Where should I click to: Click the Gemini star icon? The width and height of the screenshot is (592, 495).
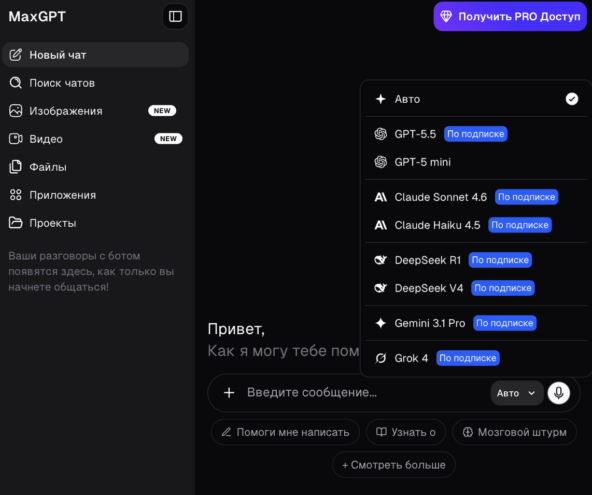coord(381,323)
